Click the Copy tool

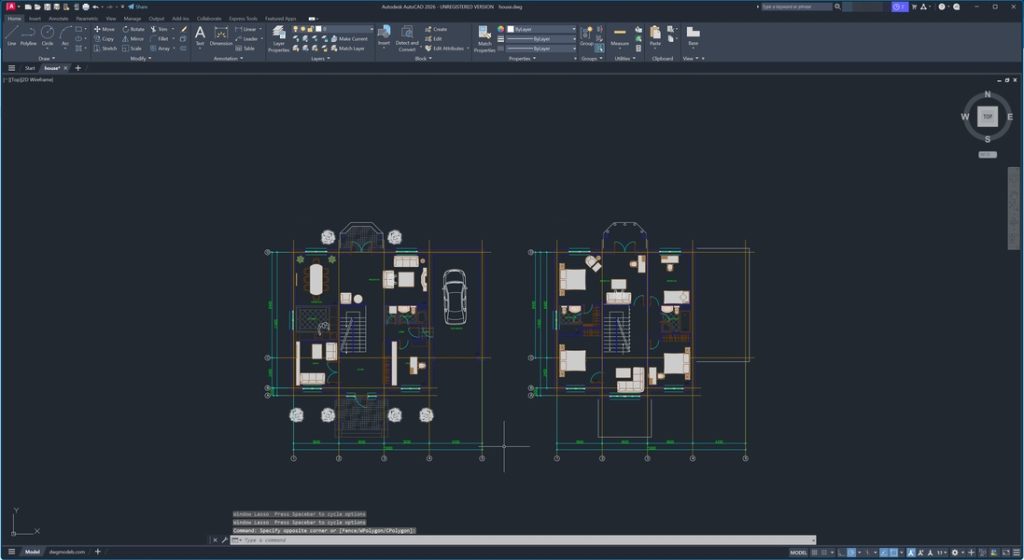pos(104,39)
